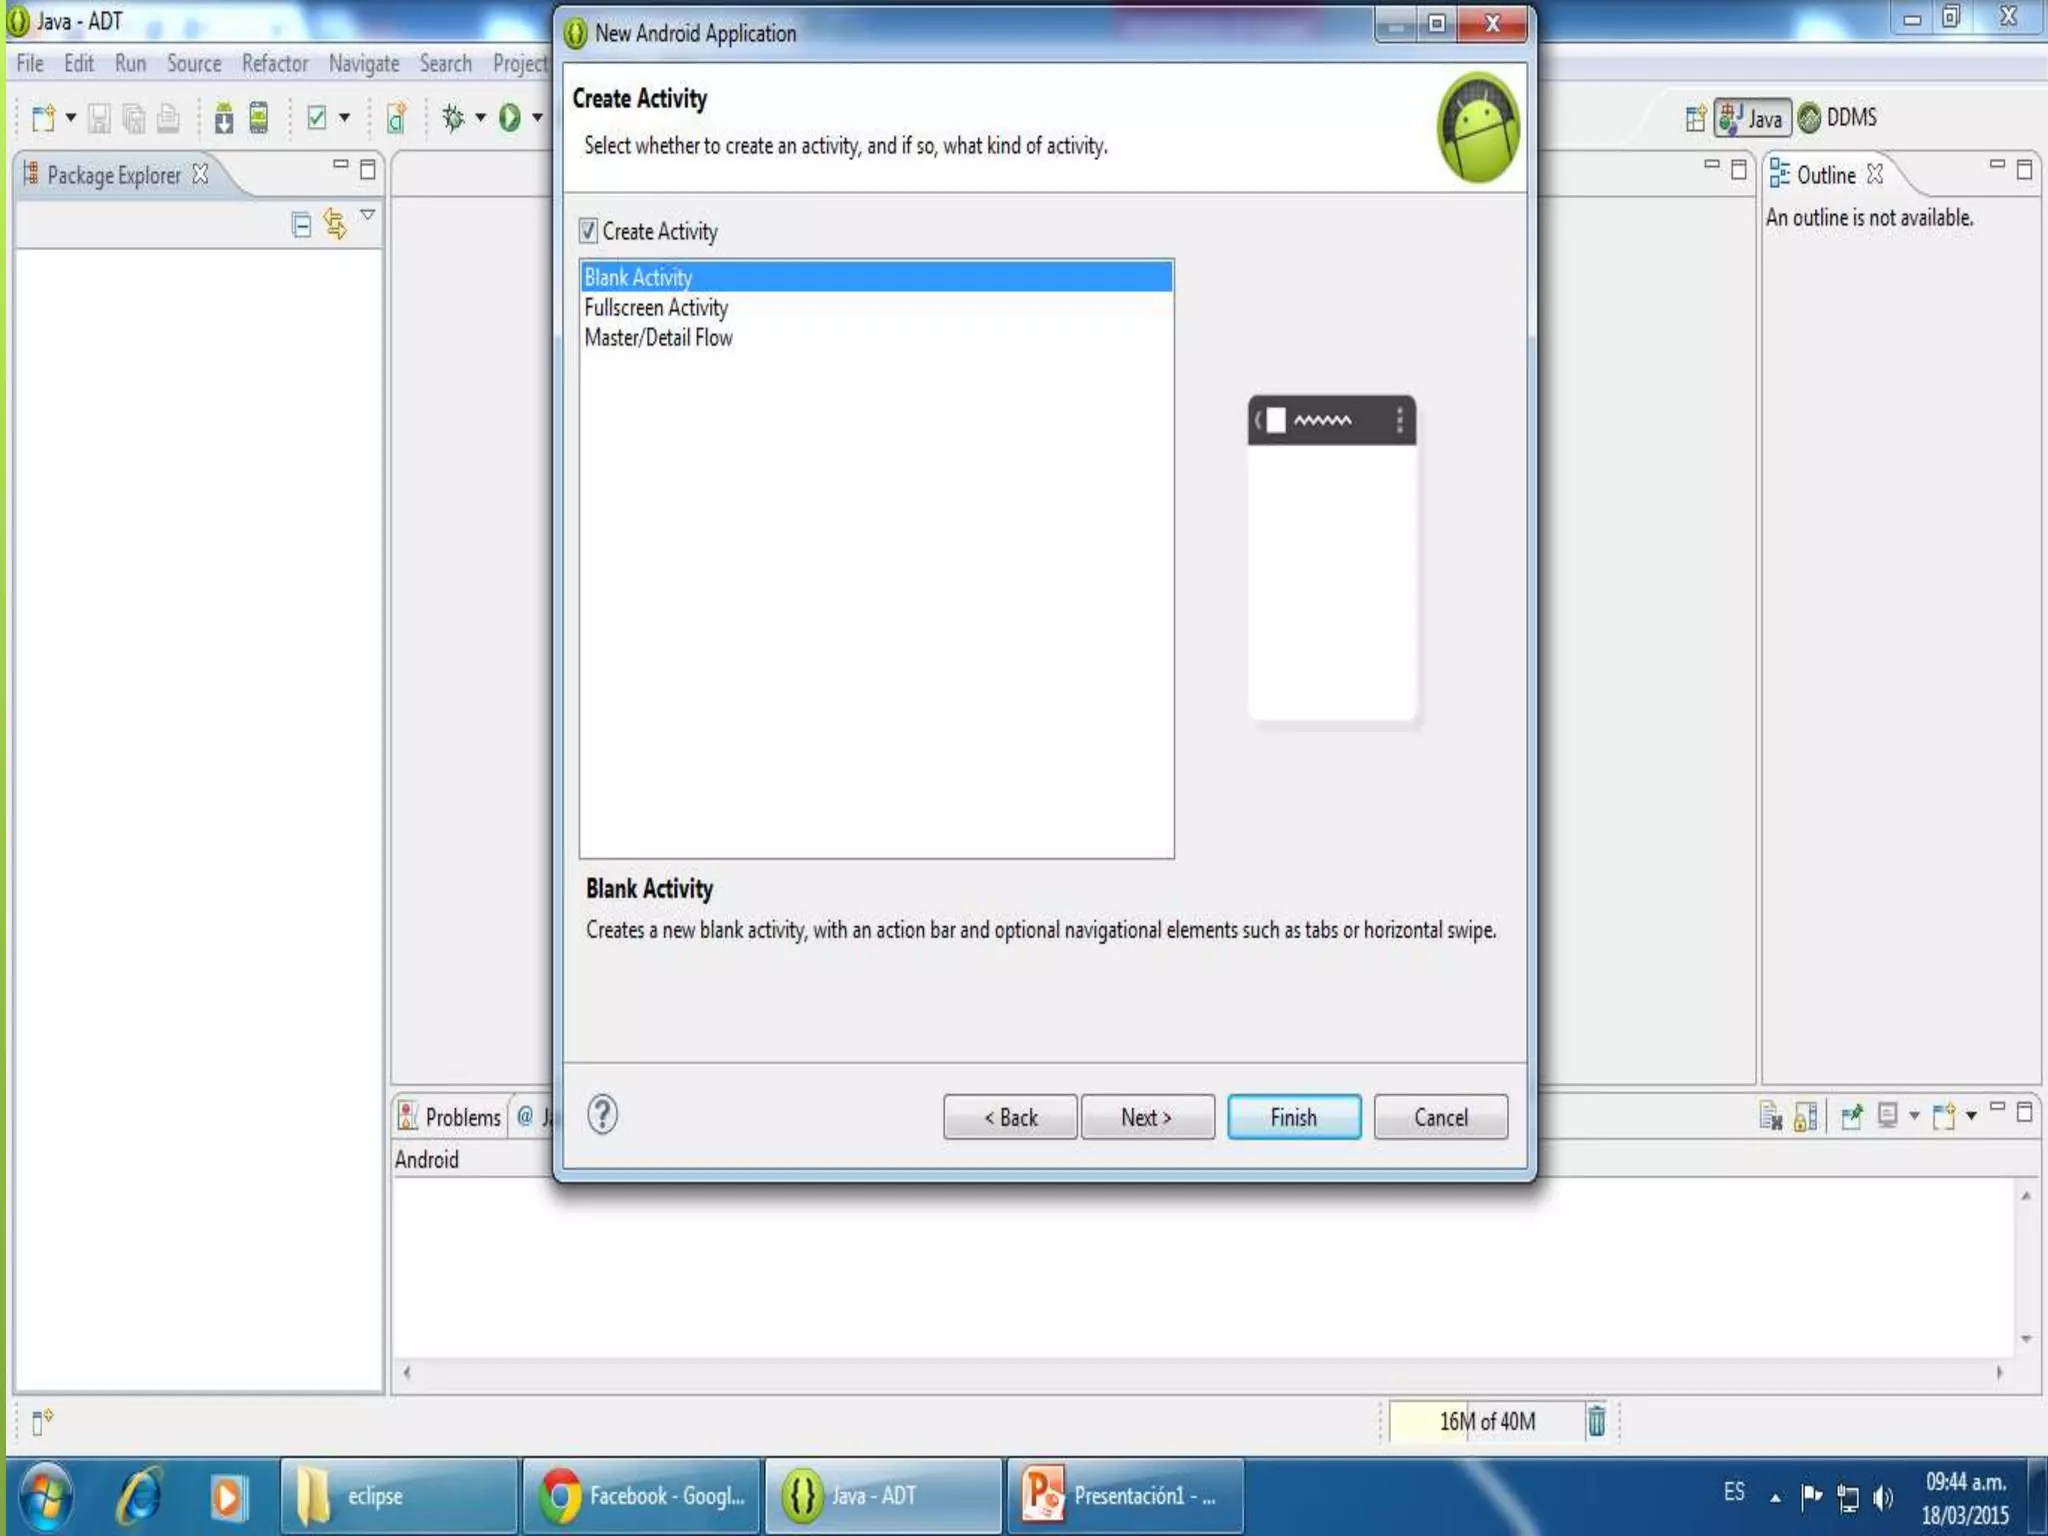Screen dimensions: 2048x1536
Task: Expand the New wizard dropdown arrow
Action: pyautogui.click(x=71, y=118)
